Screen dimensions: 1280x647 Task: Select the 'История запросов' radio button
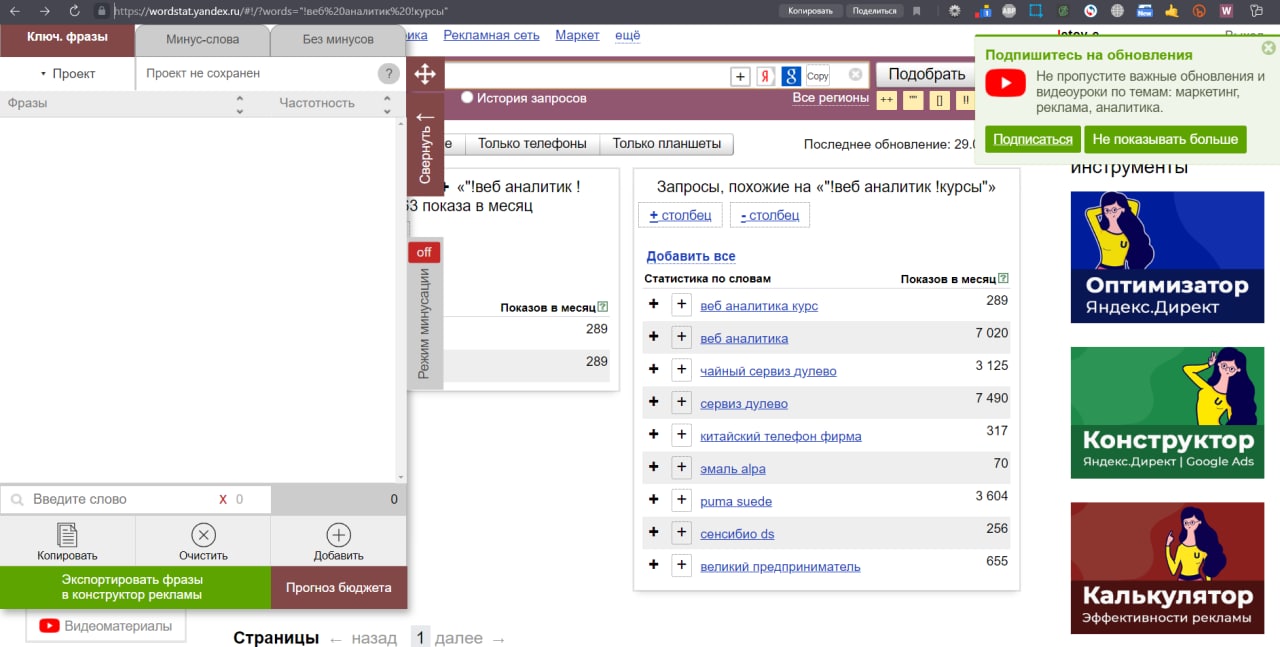467,98
